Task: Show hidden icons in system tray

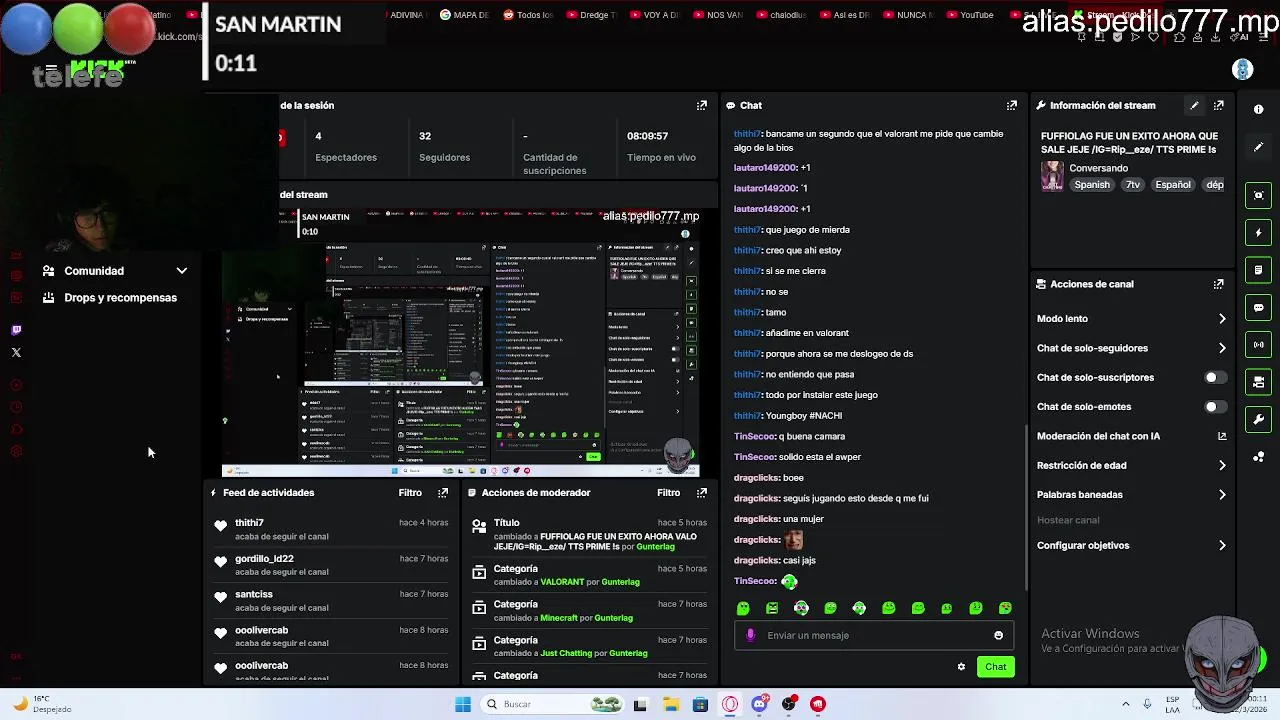Action: click(1126, 704)
